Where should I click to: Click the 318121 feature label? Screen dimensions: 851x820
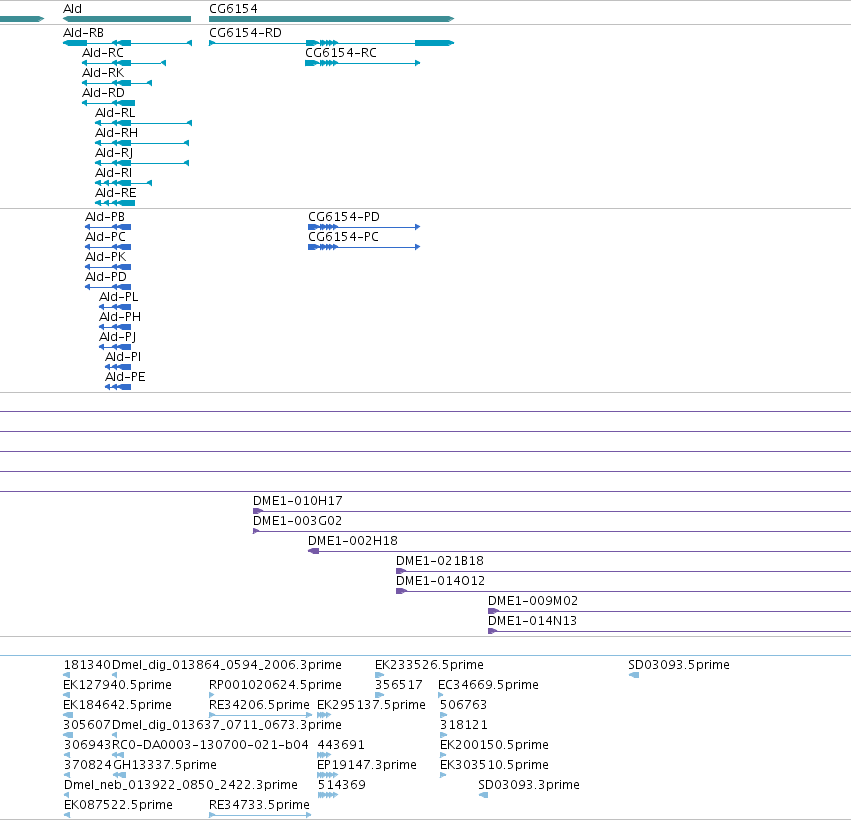(463, 725)
